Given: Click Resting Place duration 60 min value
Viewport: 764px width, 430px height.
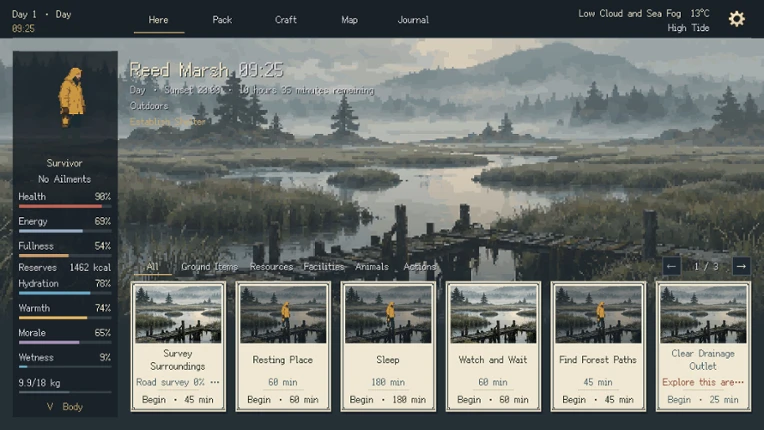Looking at the screenshot, I should (x=283, y=382).
